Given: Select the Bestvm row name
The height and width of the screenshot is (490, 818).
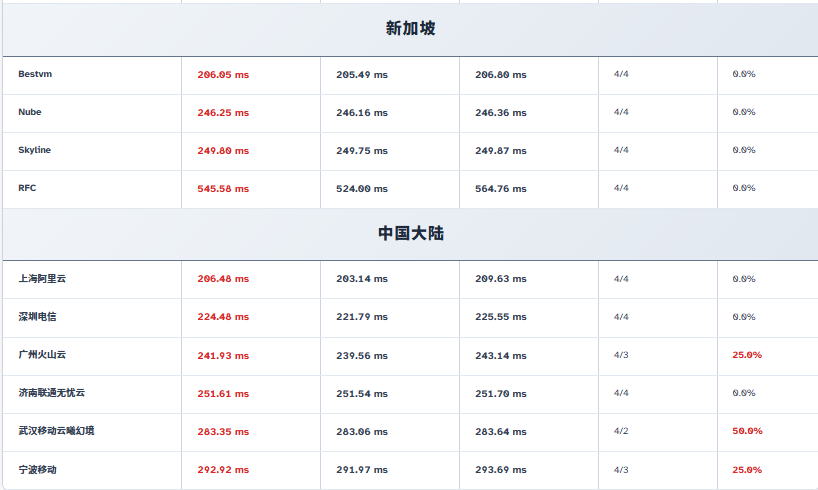Looking at the screenshot, I should [34, 74].
